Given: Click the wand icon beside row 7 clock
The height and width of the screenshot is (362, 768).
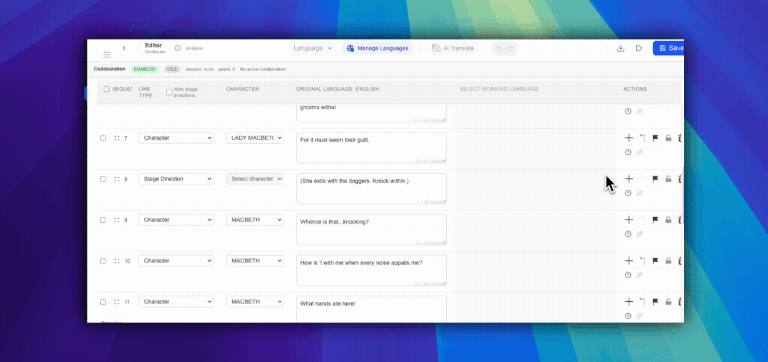Looking at the screenshot, I should [x=639, y=152].
